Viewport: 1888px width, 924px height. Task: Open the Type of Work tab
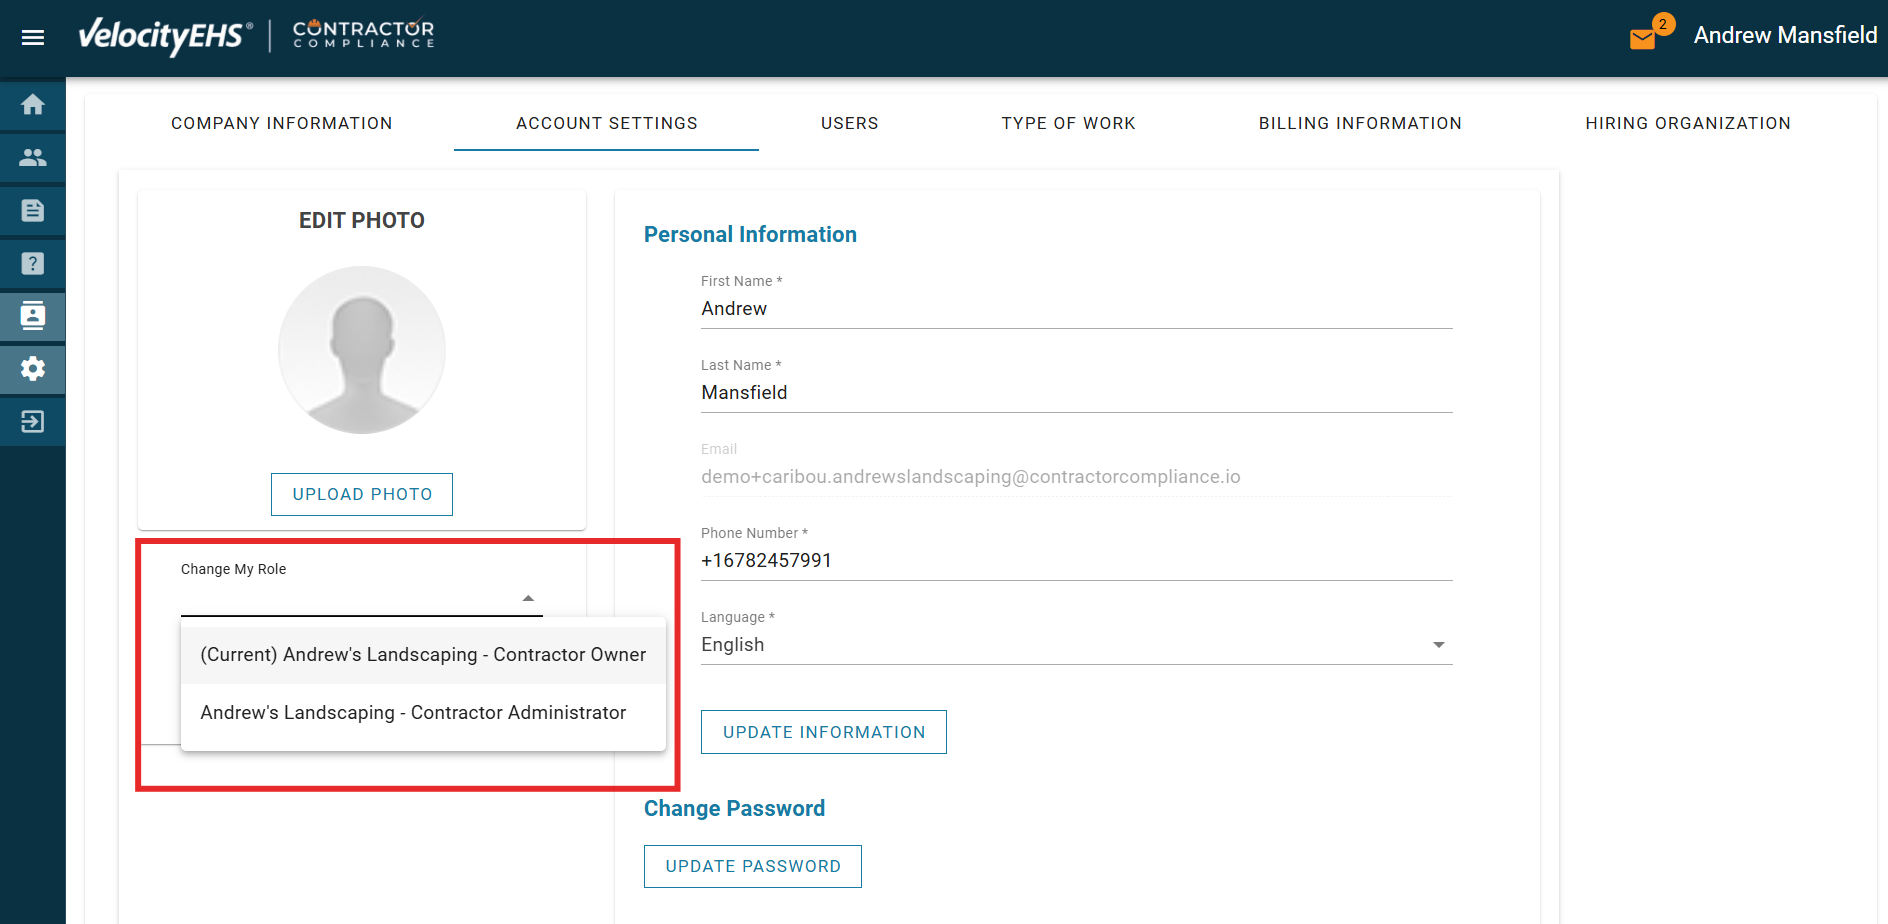(1068, 124)
